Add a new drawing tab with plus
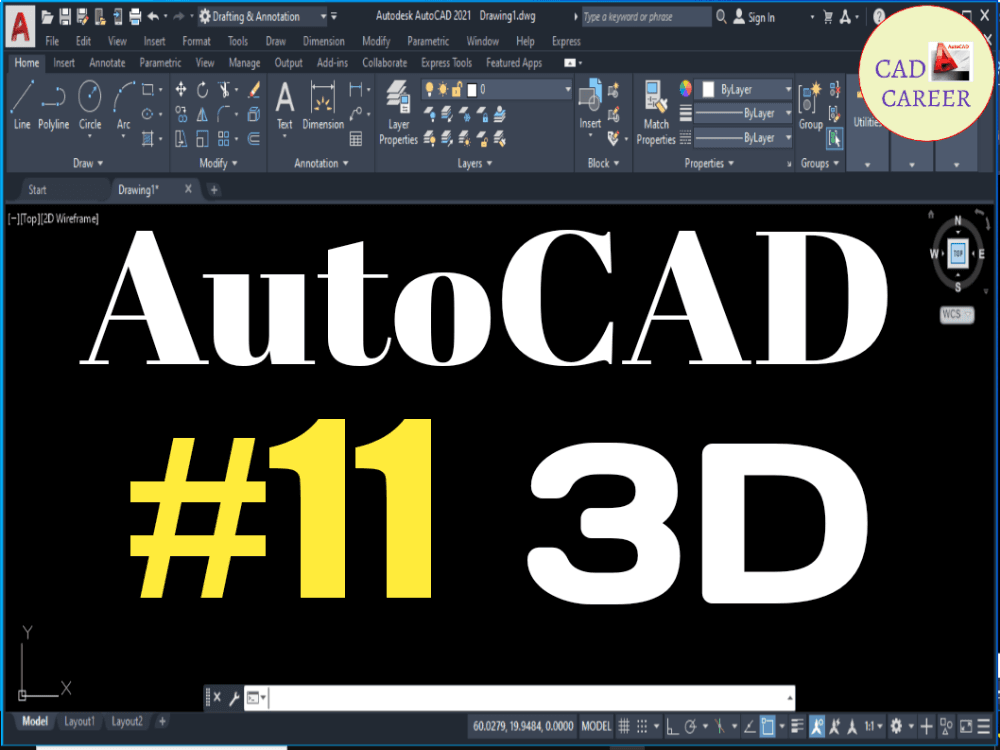The height and width of the screenshot is (750, 1000). (x=214, y=189)
